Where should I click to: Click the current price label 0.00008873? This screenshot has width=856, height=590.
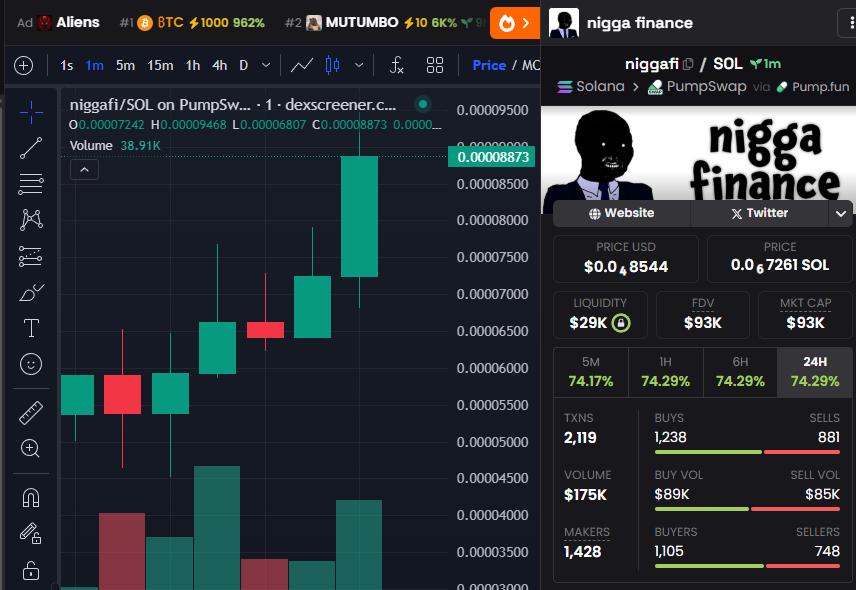(491, 157)
